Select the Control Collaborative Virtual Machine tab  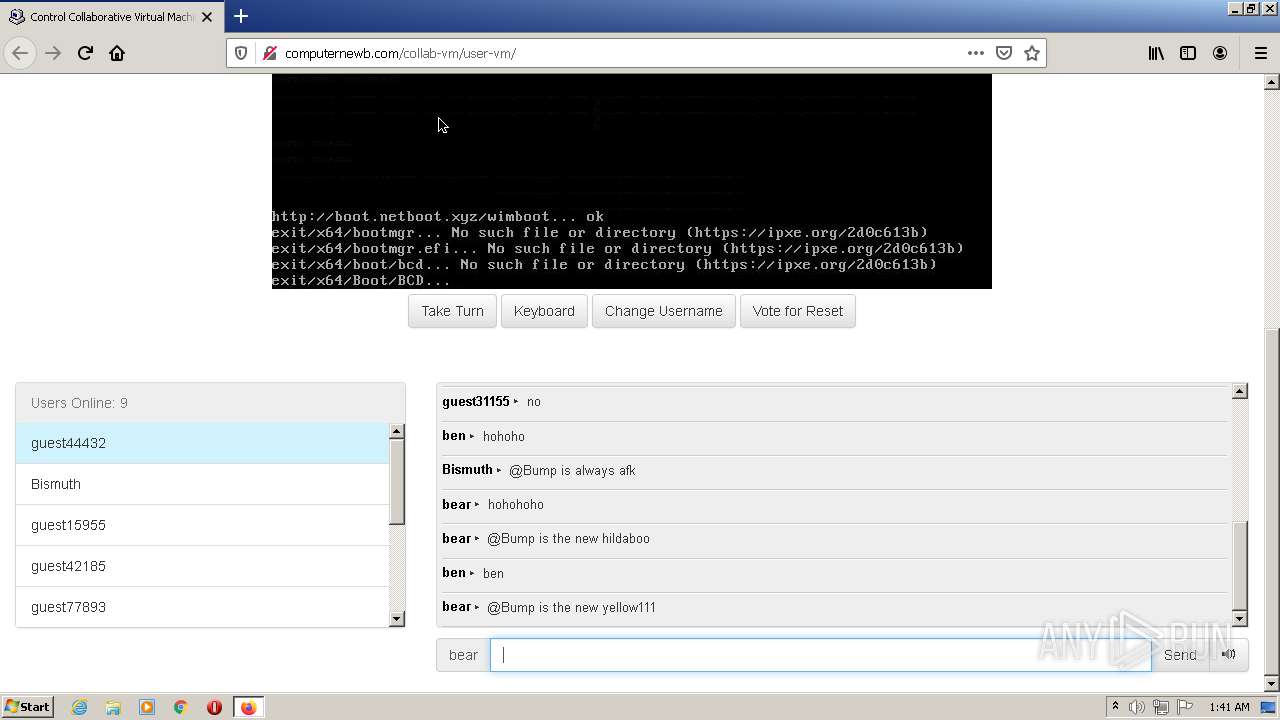(x=110, y=17)
